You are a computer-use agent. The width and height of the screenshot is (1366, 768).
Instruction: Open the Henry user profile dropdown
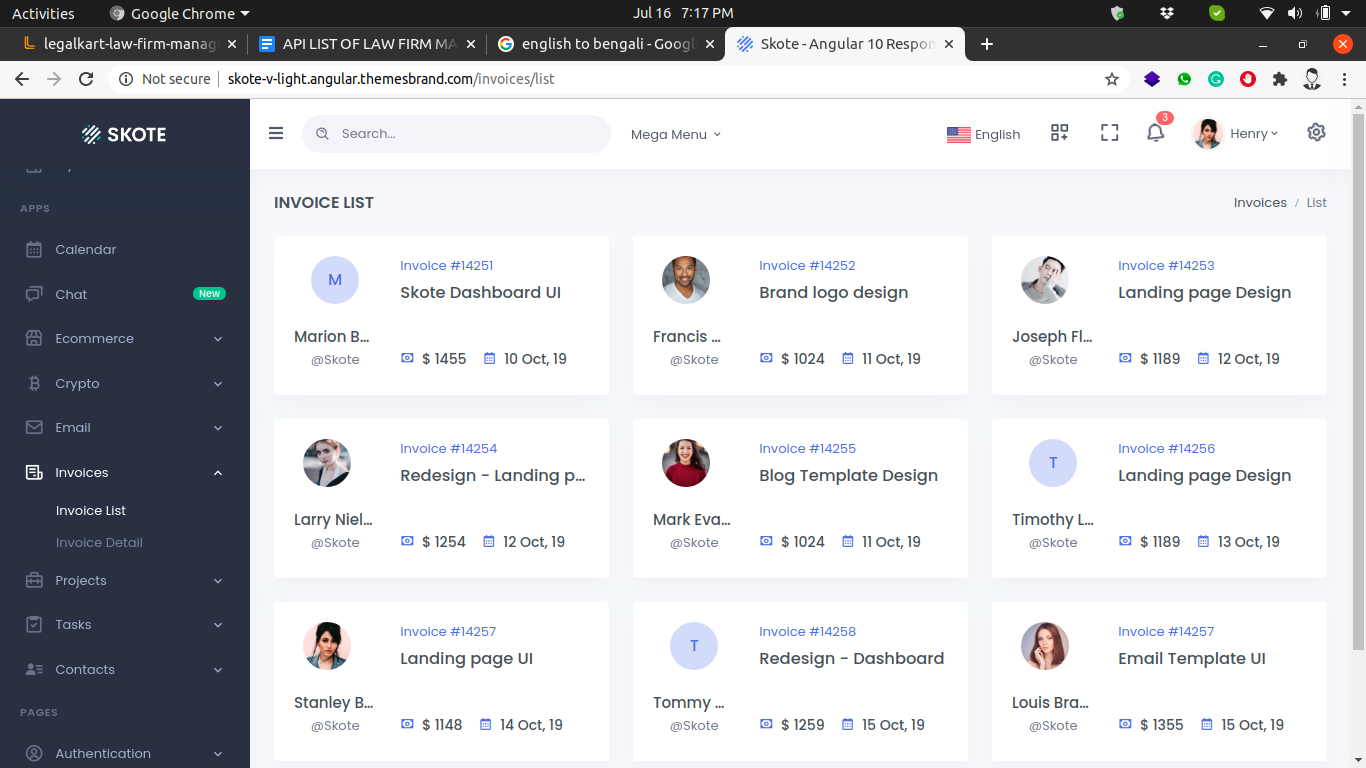(x=1237, y=134)
